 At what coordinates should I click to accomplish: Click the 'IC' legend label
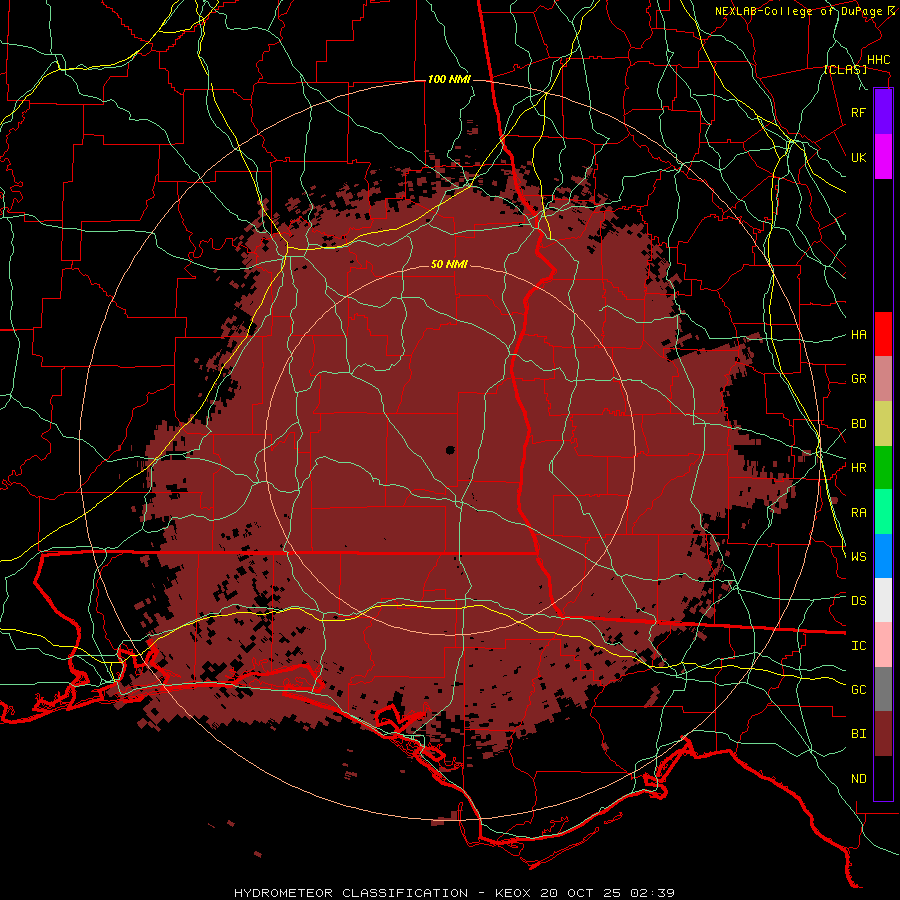(858, 646)
